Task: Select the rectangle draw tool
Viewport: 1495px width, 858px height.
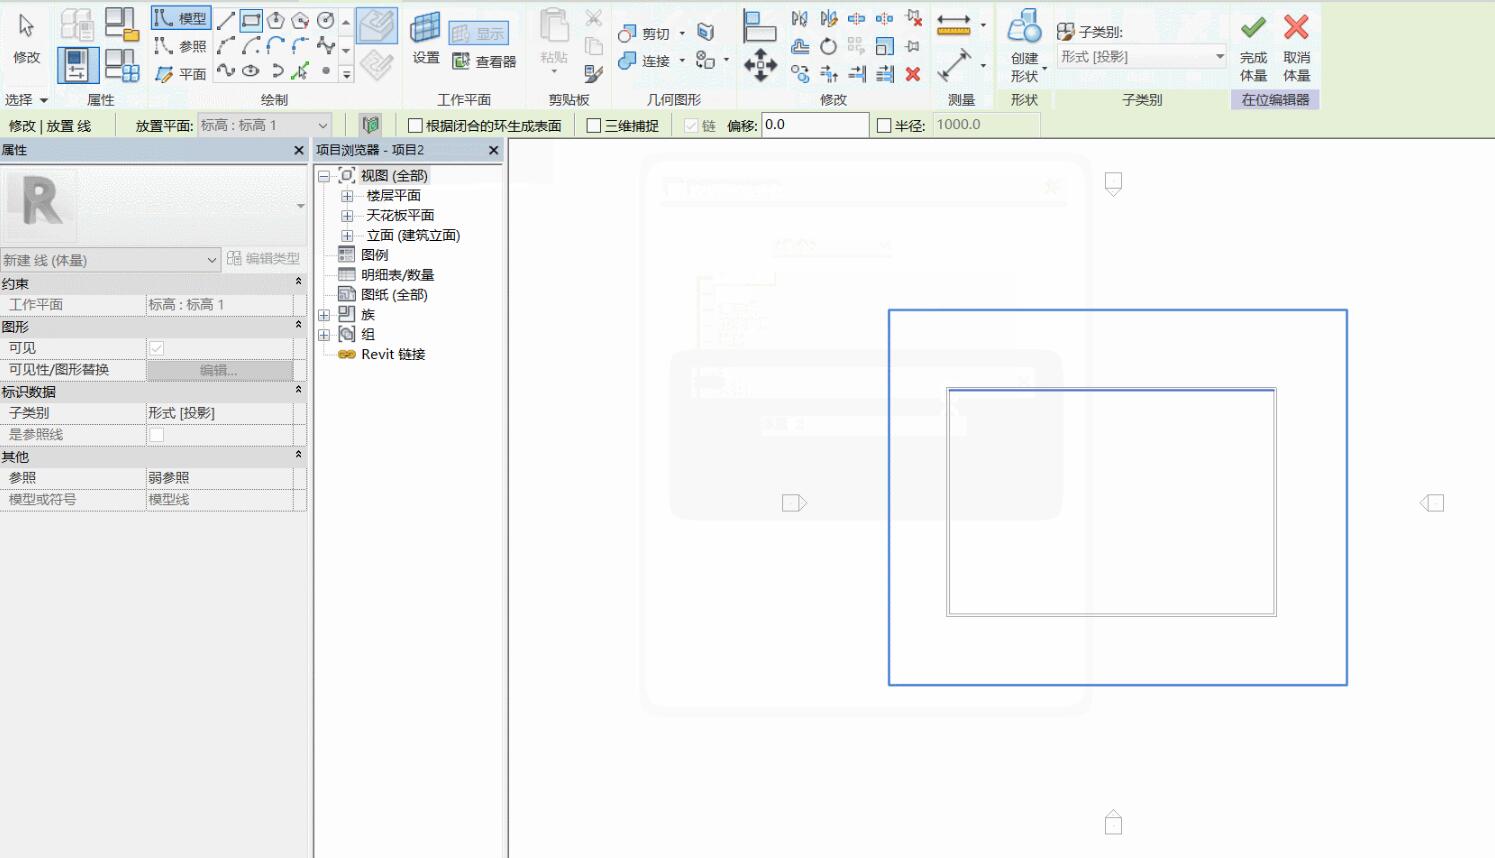Action: [251, 20]
